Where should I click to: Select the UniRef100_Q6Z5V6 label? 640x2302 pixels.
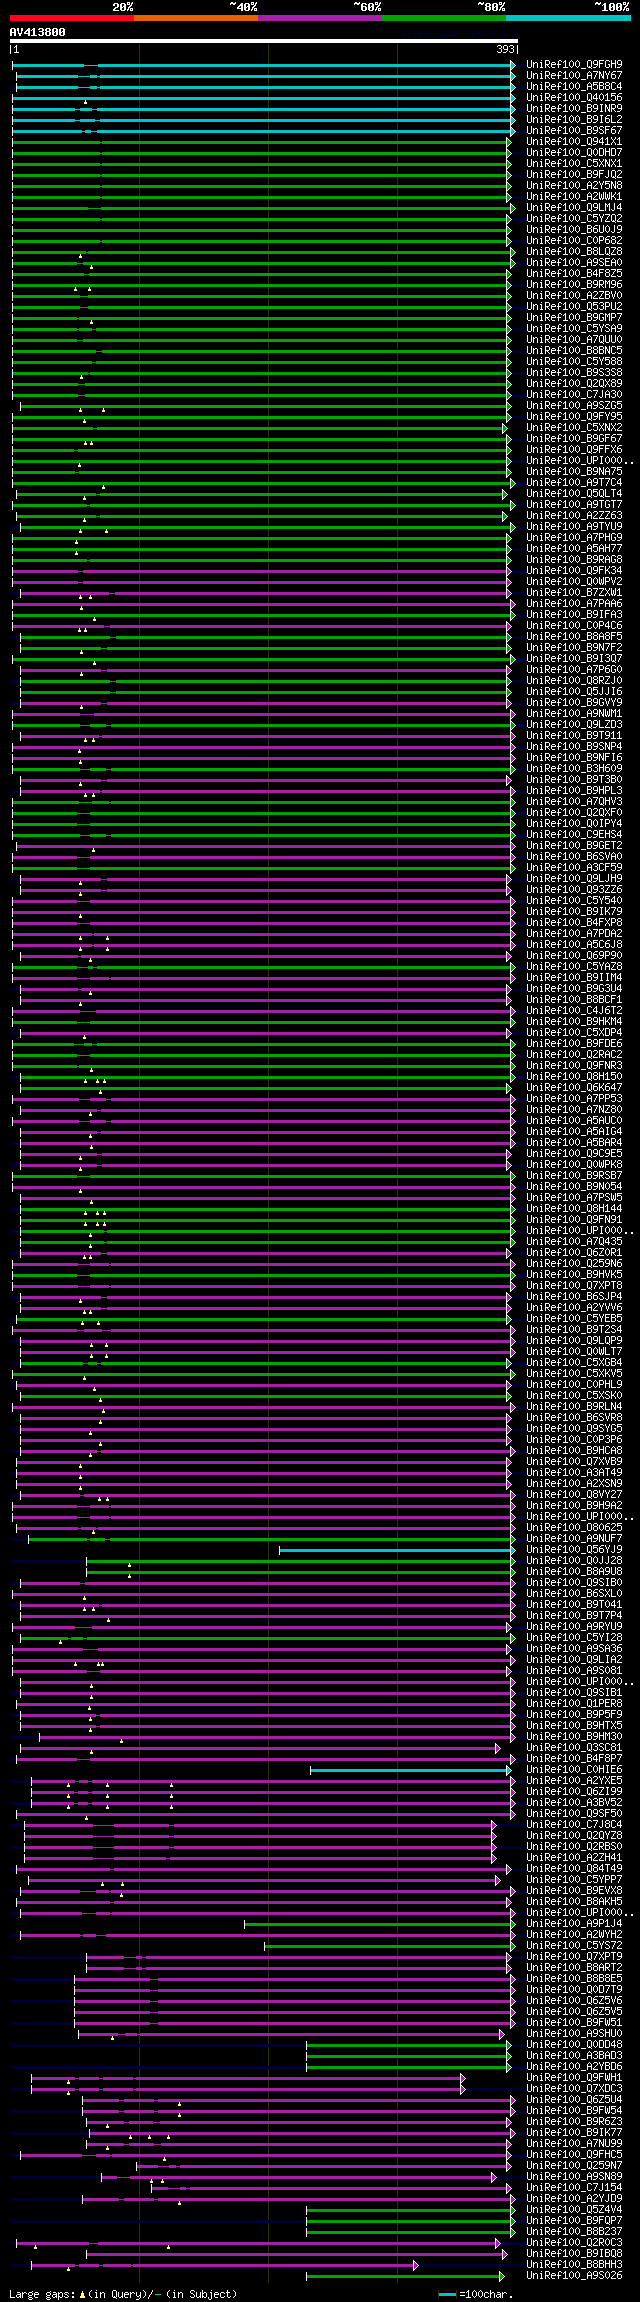click(574, 2001)
